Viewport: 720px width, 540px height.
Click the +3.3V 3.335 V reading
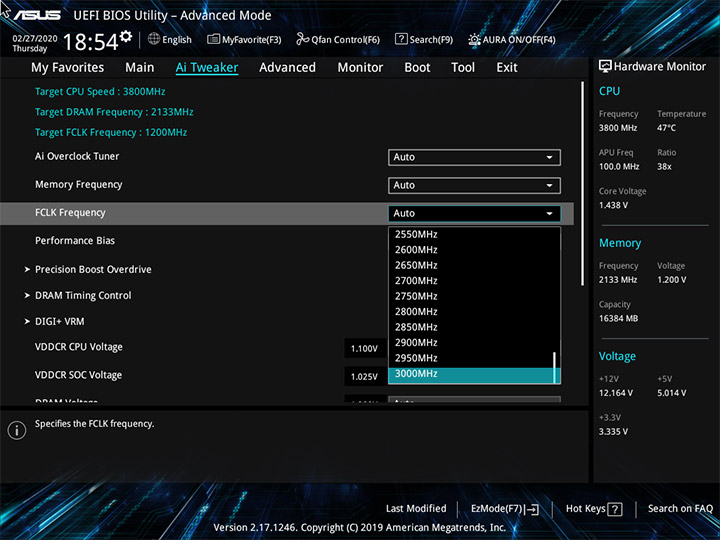coord(613,432)
